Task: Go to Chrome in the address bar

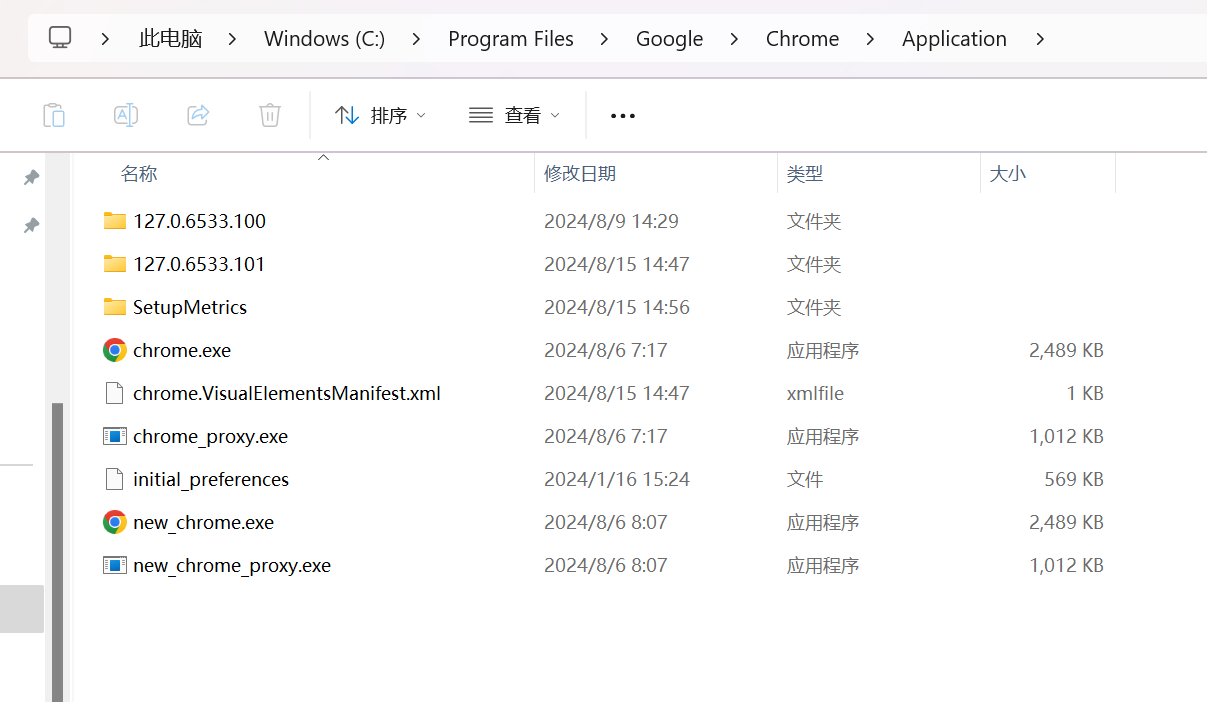Action: tap(802, 39)
